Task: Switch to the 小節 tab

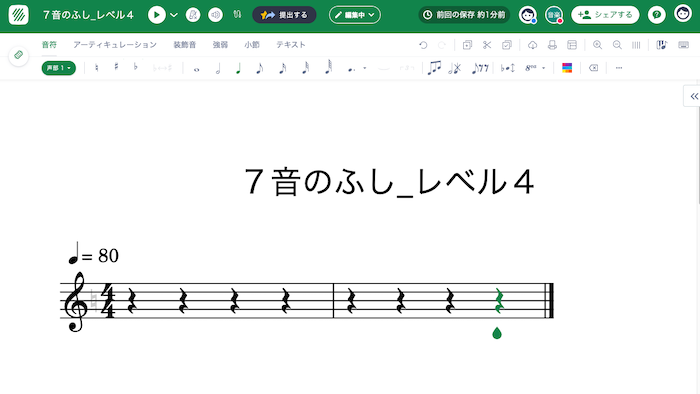Action: click(x=252, y=45)
